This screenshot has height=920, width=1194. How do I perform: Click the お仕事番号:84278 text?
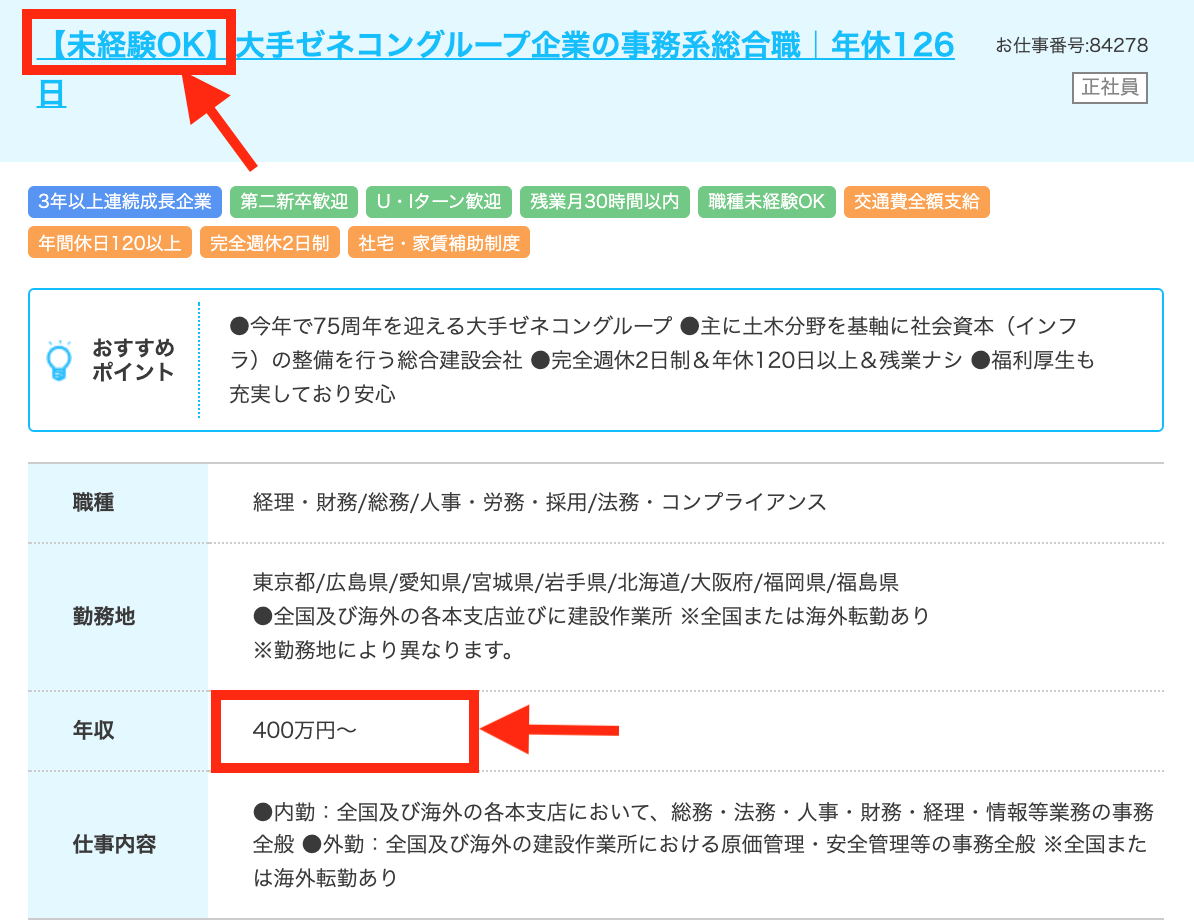1071,46
